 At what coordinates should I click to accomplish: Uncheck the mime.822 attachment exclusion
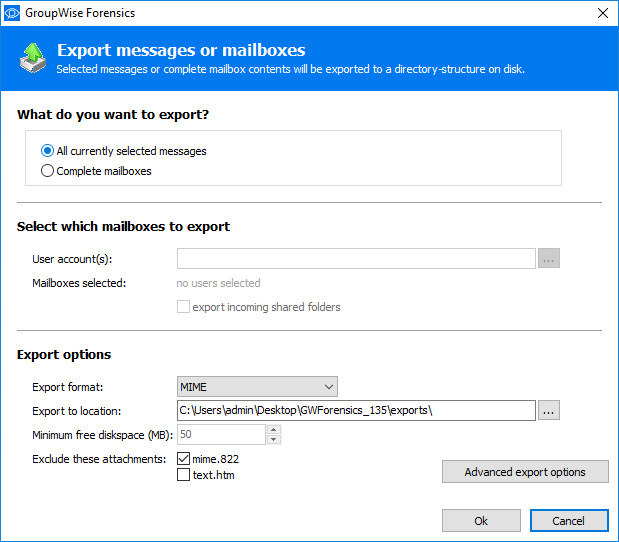184,459
